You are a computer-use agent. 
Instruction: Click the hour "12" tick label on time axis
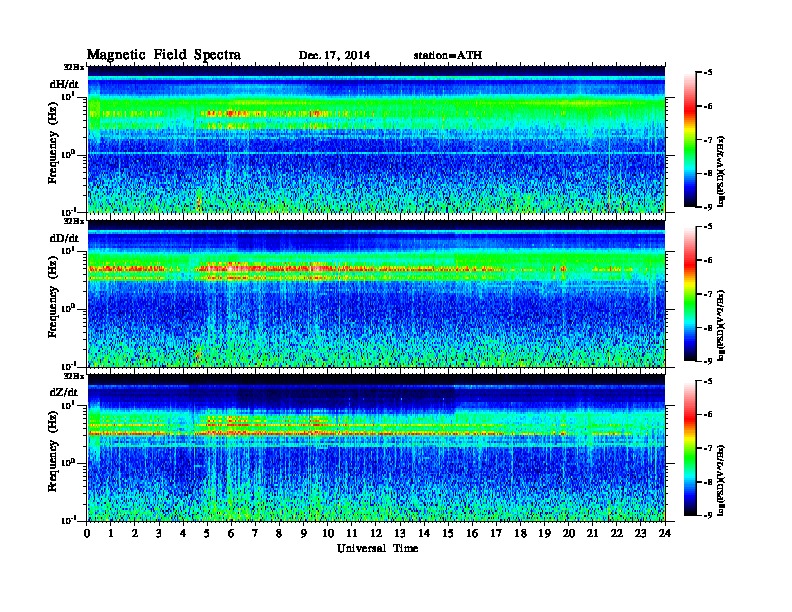click(376, 533)
